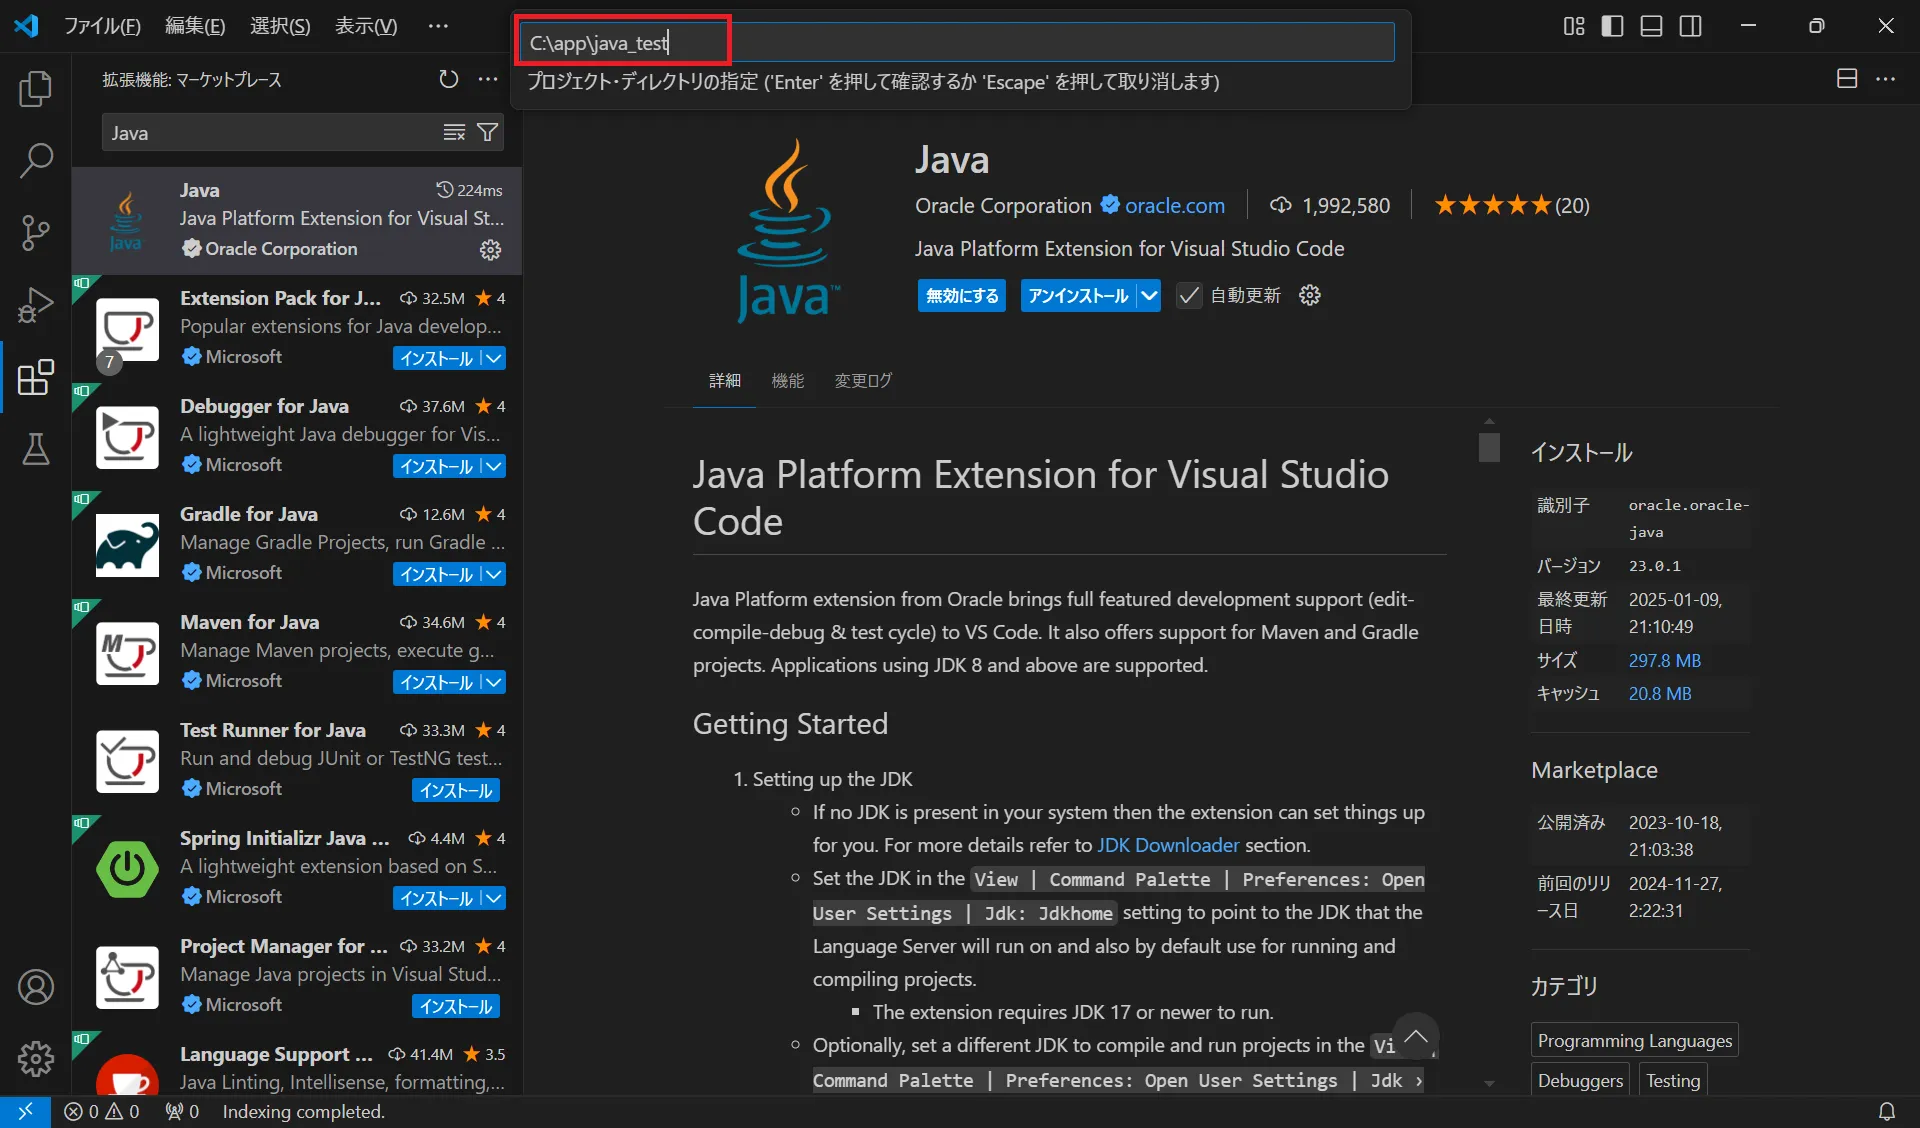Open the overflow menu ellipsis in menu bar
Viewport: 1920px width, 1128px height.
coord(438,26)
